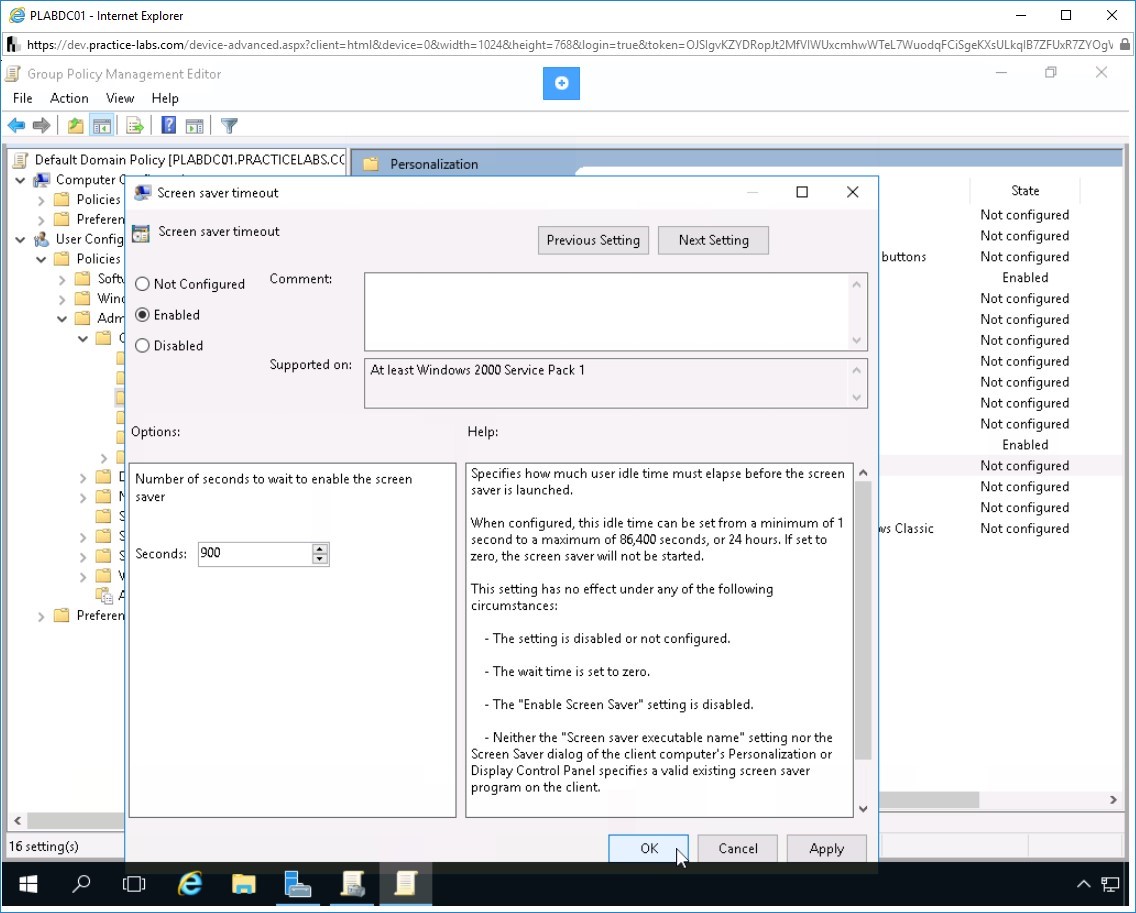Apply the screen saver timeout setting
Image resolution: width=1136 pixels, height=913 pixels.
[827, 849]
